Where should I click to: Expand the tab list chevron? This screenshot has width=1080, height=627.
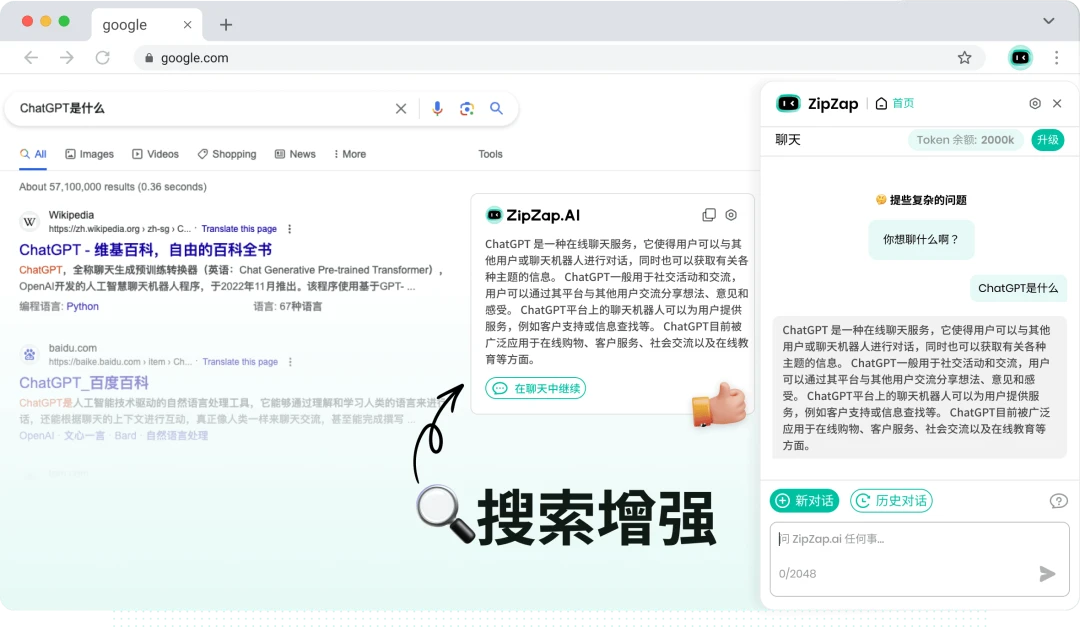pyautogui.click(x=1048, y=21)
